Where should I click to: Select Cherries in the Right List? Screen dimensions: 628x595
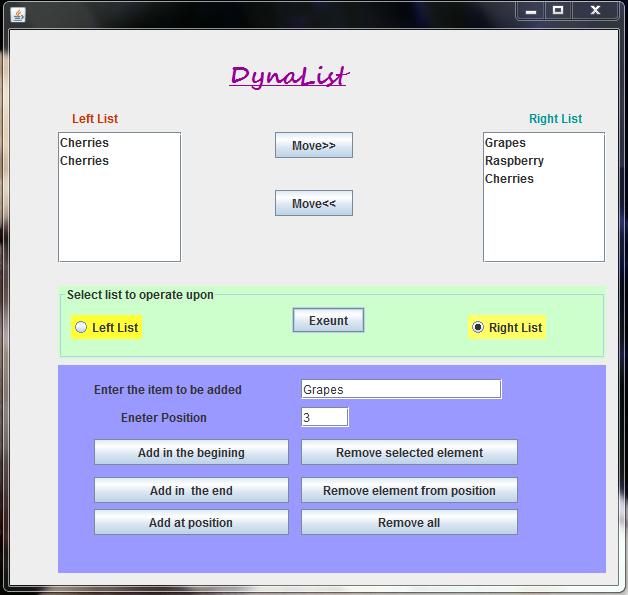coord(544,179)
